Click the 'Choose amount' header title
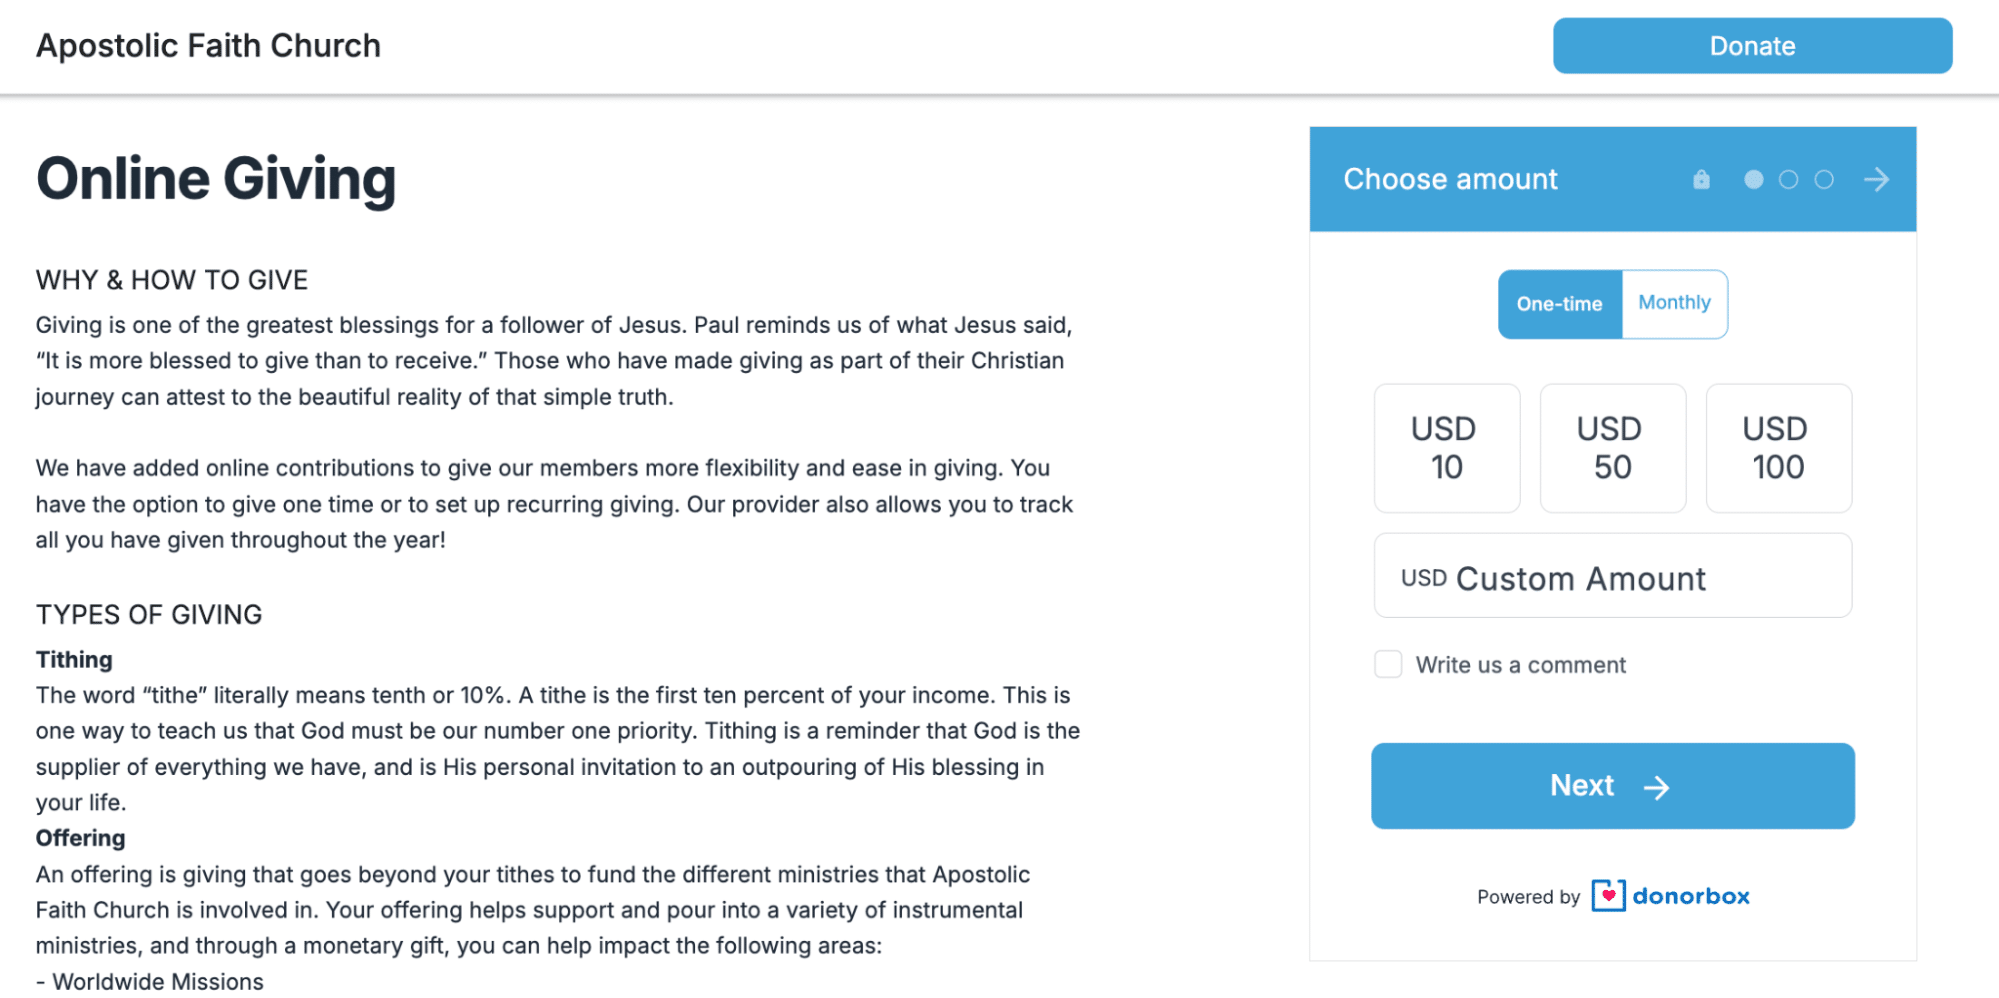This screenshot has height=998, width=1999. coord(1450,180)
